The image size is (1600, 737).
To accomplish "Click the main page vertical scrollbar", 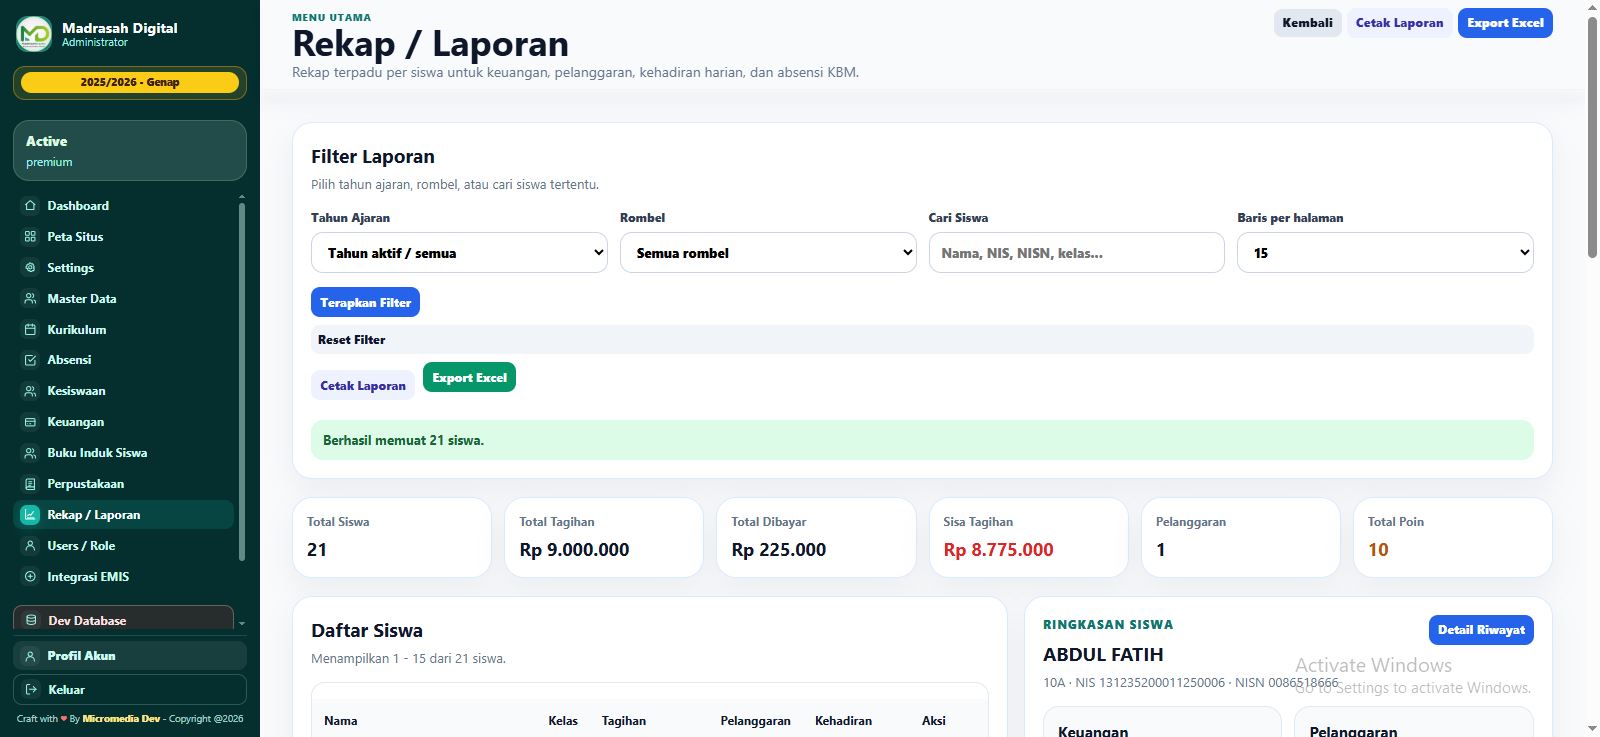I will pos(1592,137).
